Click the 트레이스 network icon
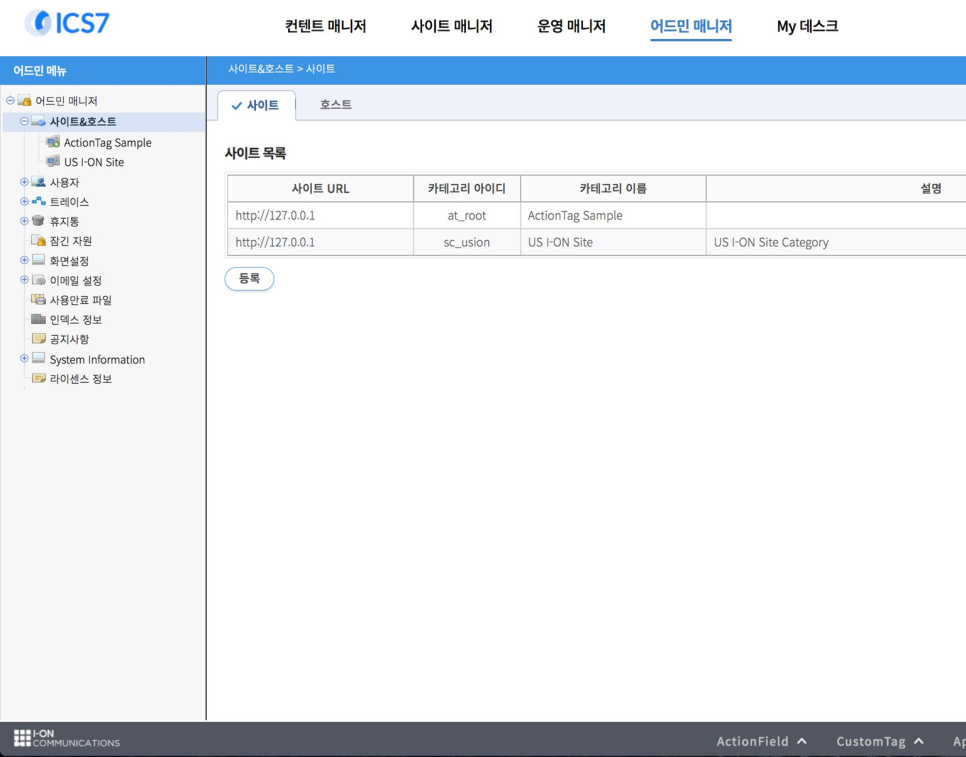Screen dimensions: 966x757 tap(38, 202)
